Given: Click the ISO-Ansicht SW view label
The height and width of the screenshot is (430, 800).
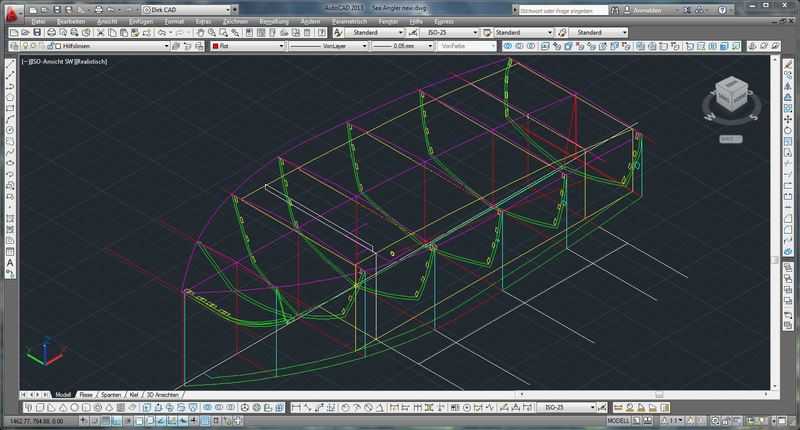Looking at the screenshot, I should coord(52,61).
